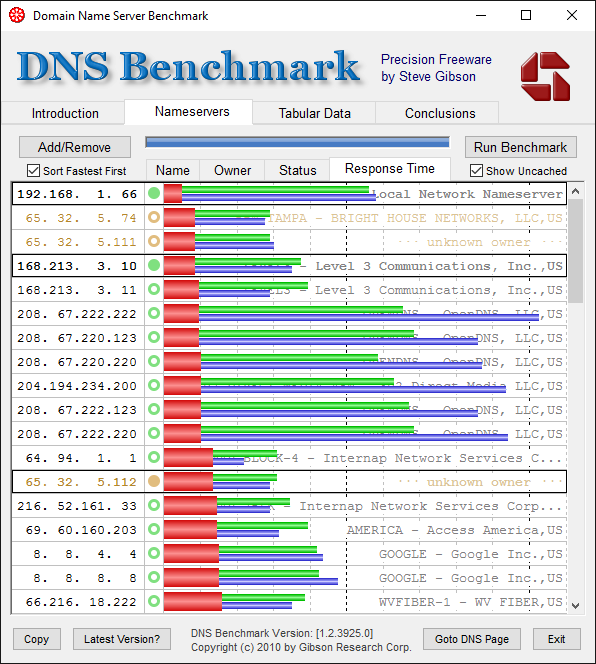Select the 208.67.220.123 IP address
Screen dimensions: 596x664
point(77,338)
